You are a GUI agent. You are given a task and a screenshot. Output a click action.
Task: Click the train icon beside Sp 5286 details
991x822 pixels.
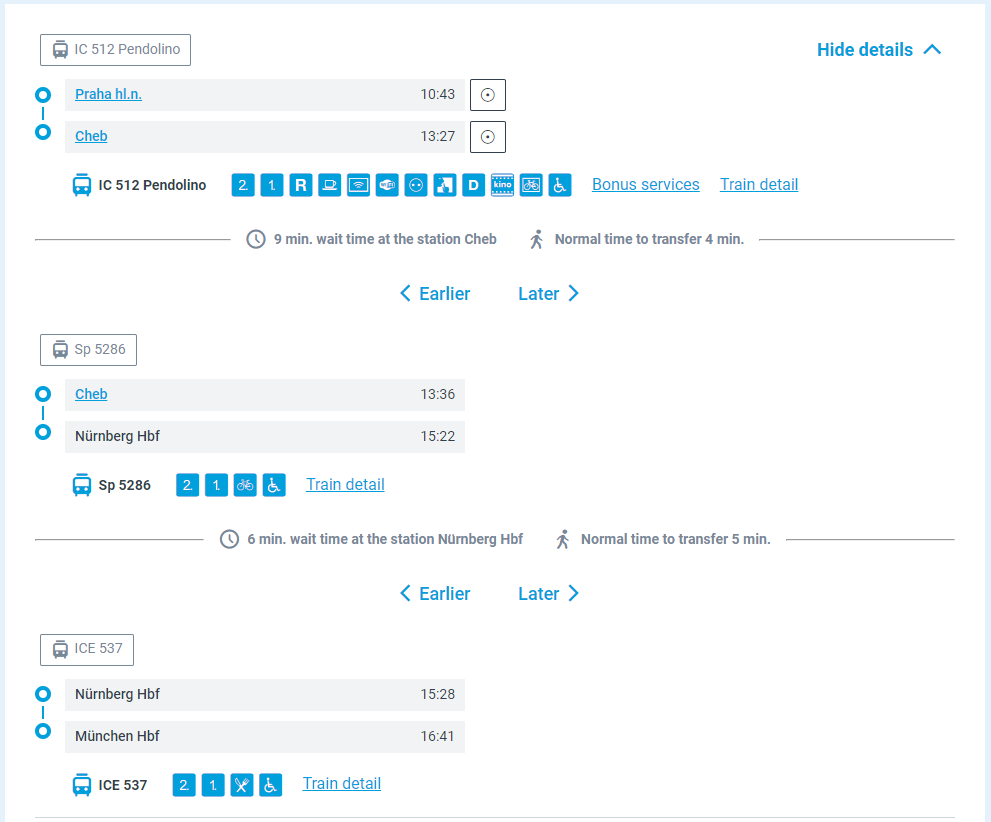tap(82, 485)
